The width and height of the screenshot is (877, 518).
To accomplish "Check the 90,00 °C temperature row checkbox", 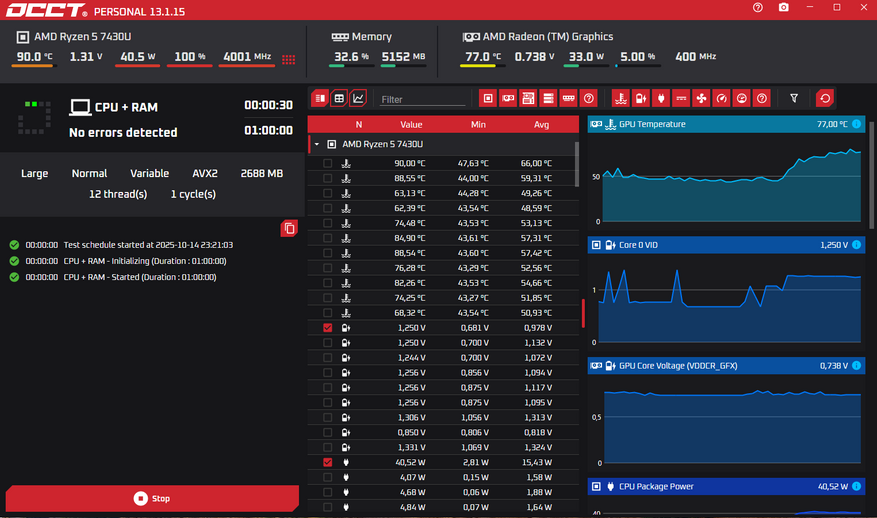I will click(328, 163).
